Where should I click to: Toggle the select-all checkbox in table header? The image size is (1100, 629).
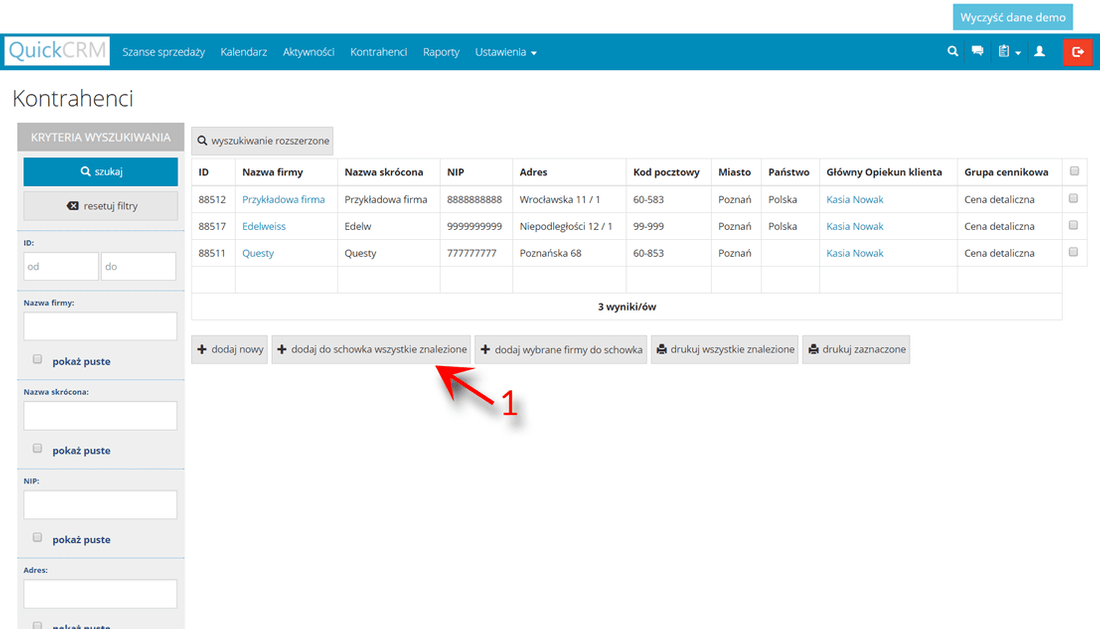pos(1074,172)
